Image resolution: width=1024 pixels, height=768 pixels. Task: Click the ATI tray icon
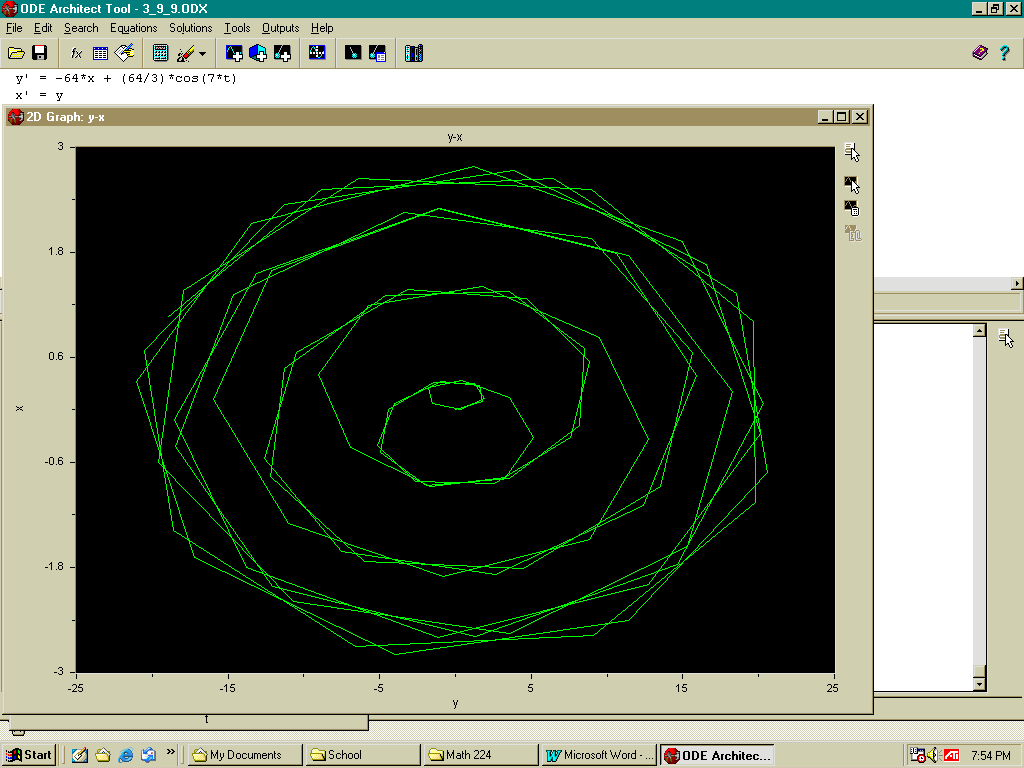pyautogui.click(x=952, y=755)
